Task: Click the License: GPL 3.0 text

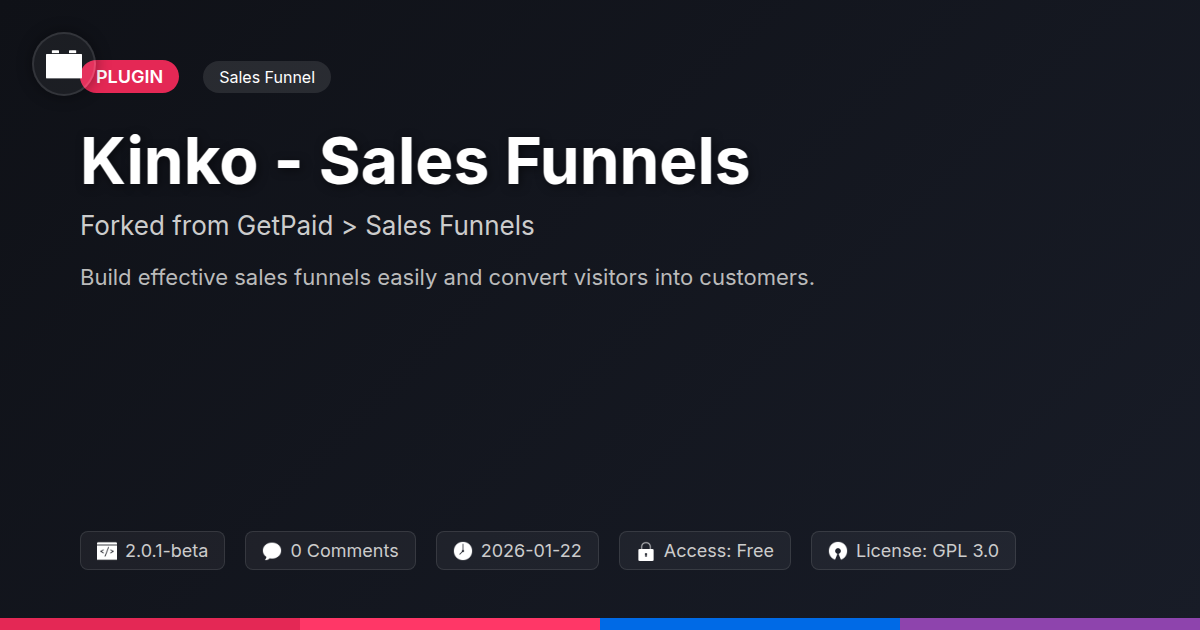Action: click(x=927, y=551)
